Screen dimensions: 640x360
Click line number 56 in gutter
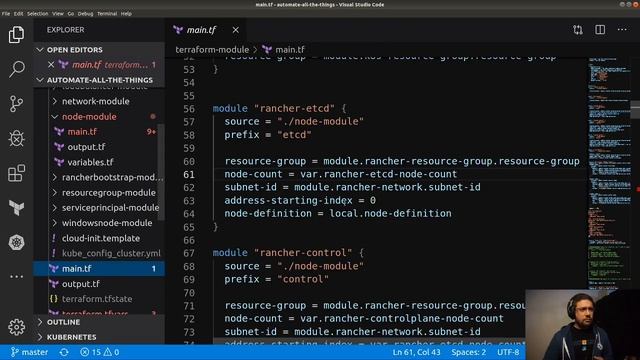point(189,109)
